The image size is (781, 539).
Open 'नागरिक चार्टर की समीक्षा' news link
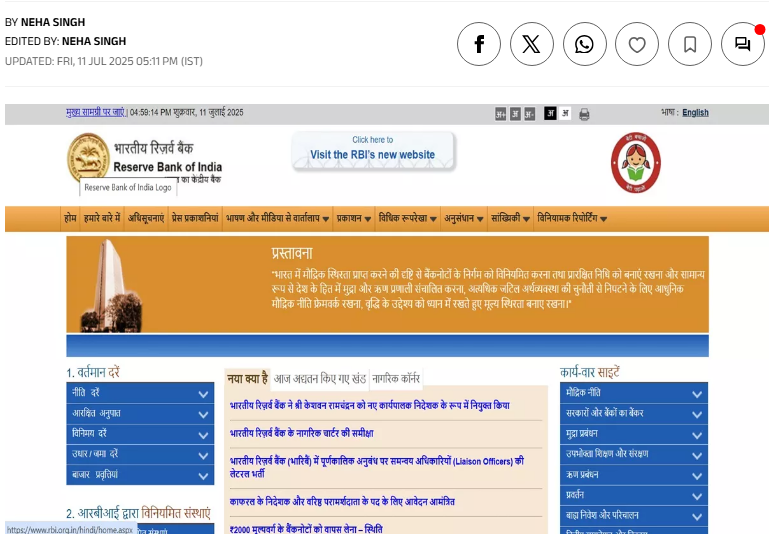point(301,433)
